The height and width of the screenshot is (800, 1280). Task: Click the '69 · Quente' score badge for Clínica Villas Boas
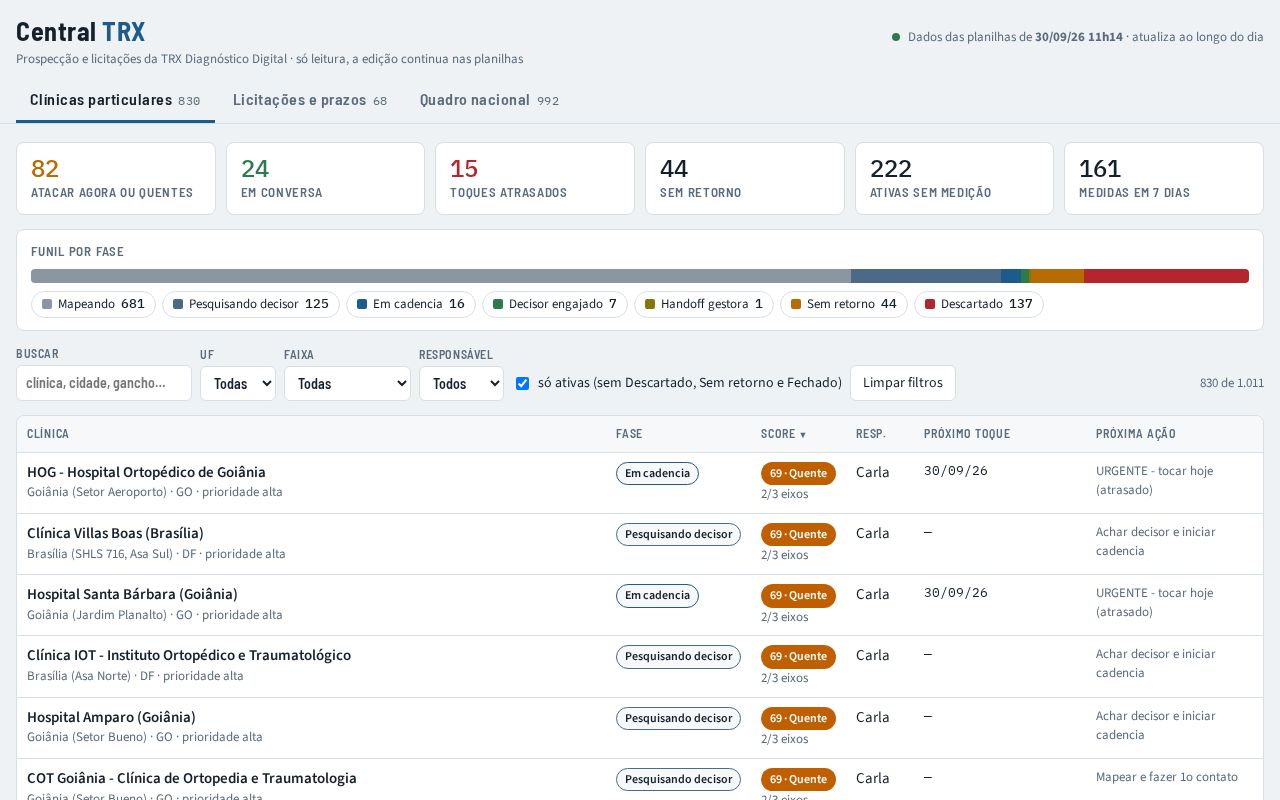coord(798,534)
